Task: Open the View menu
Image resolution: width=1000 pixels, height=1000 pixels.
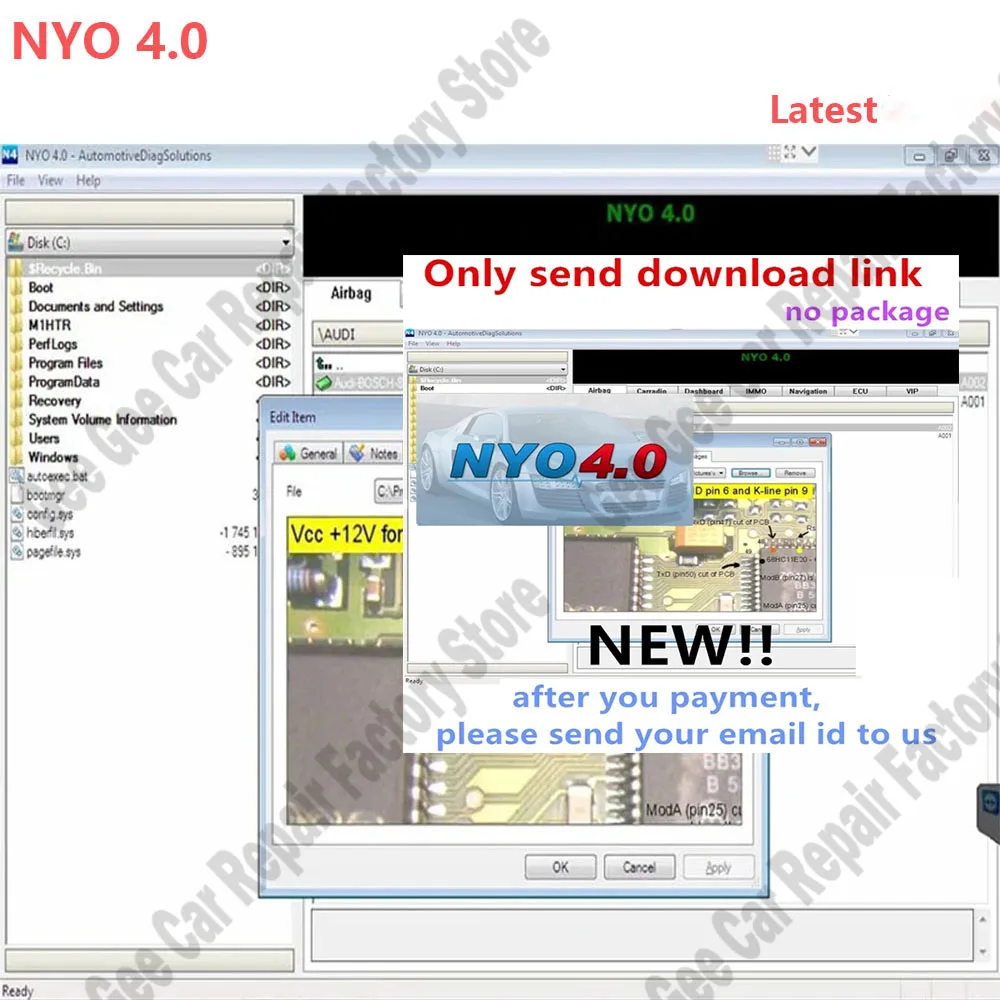Action: click(50, 181)
